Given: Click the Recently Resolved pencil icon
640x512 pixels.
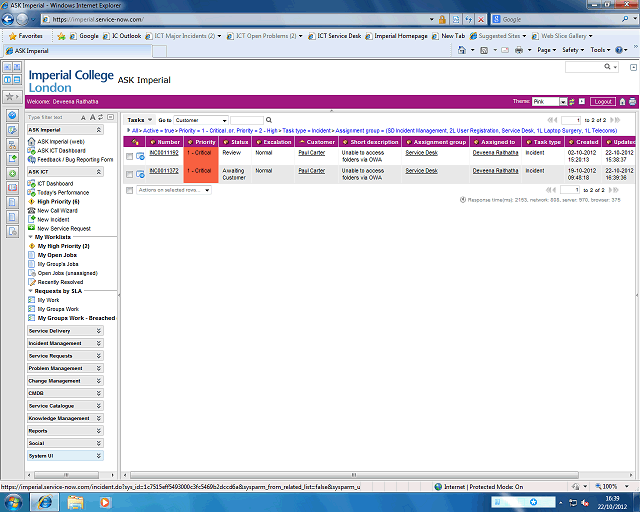Looking at the screenshot, I should point(32,282).
